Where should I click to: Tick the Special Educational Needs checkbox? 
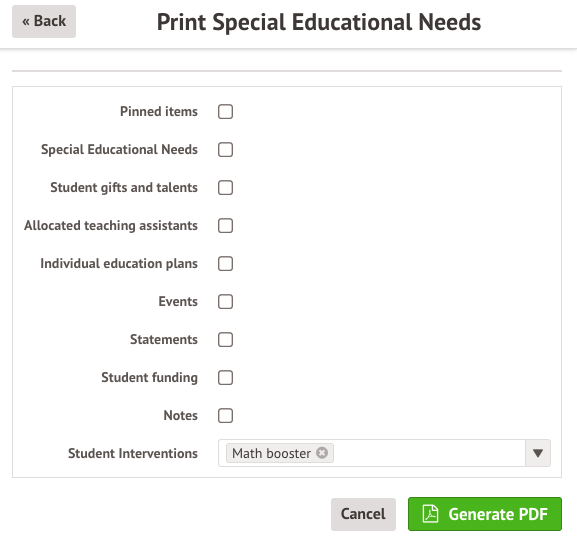(x=225, y=149)
